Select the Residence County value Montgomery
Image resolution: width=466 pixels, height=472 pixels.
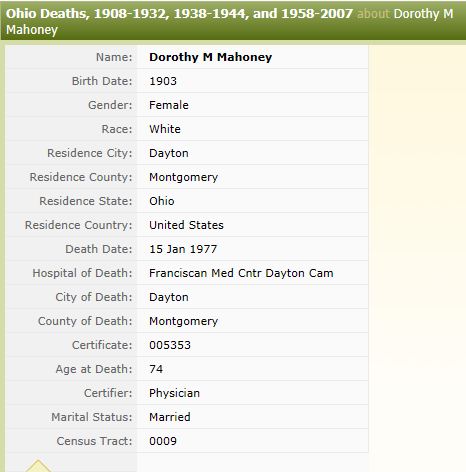point(183,177)
